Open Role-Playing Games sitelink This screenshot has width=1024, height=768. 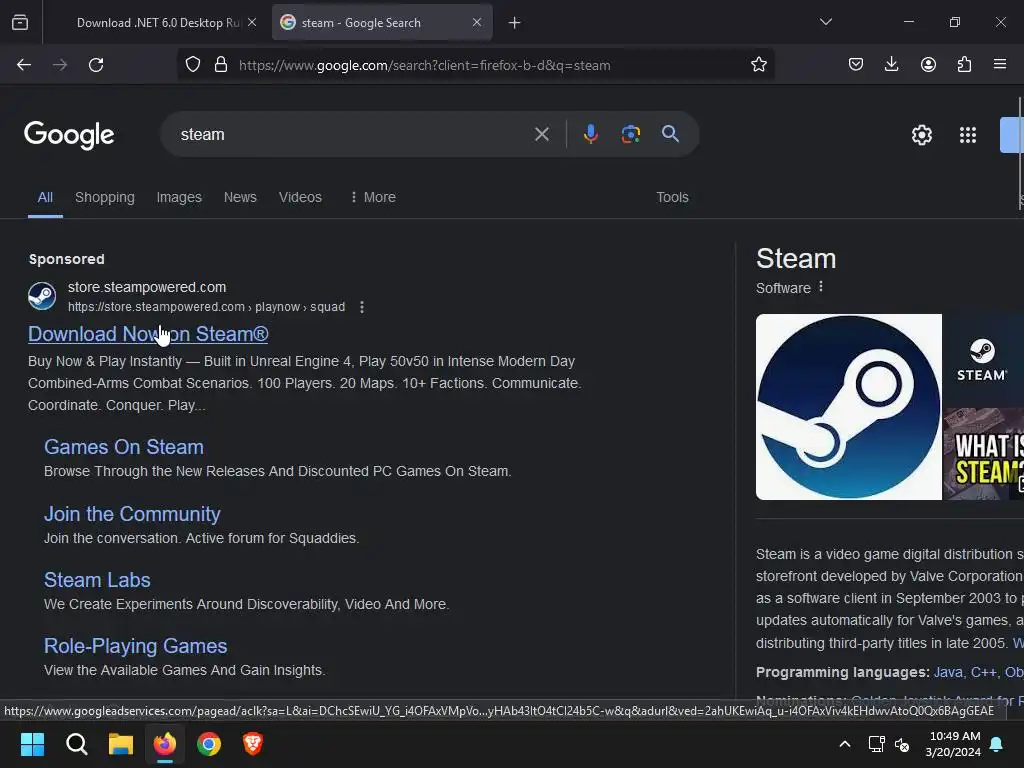pyautogui.click(x=135, y=646)
